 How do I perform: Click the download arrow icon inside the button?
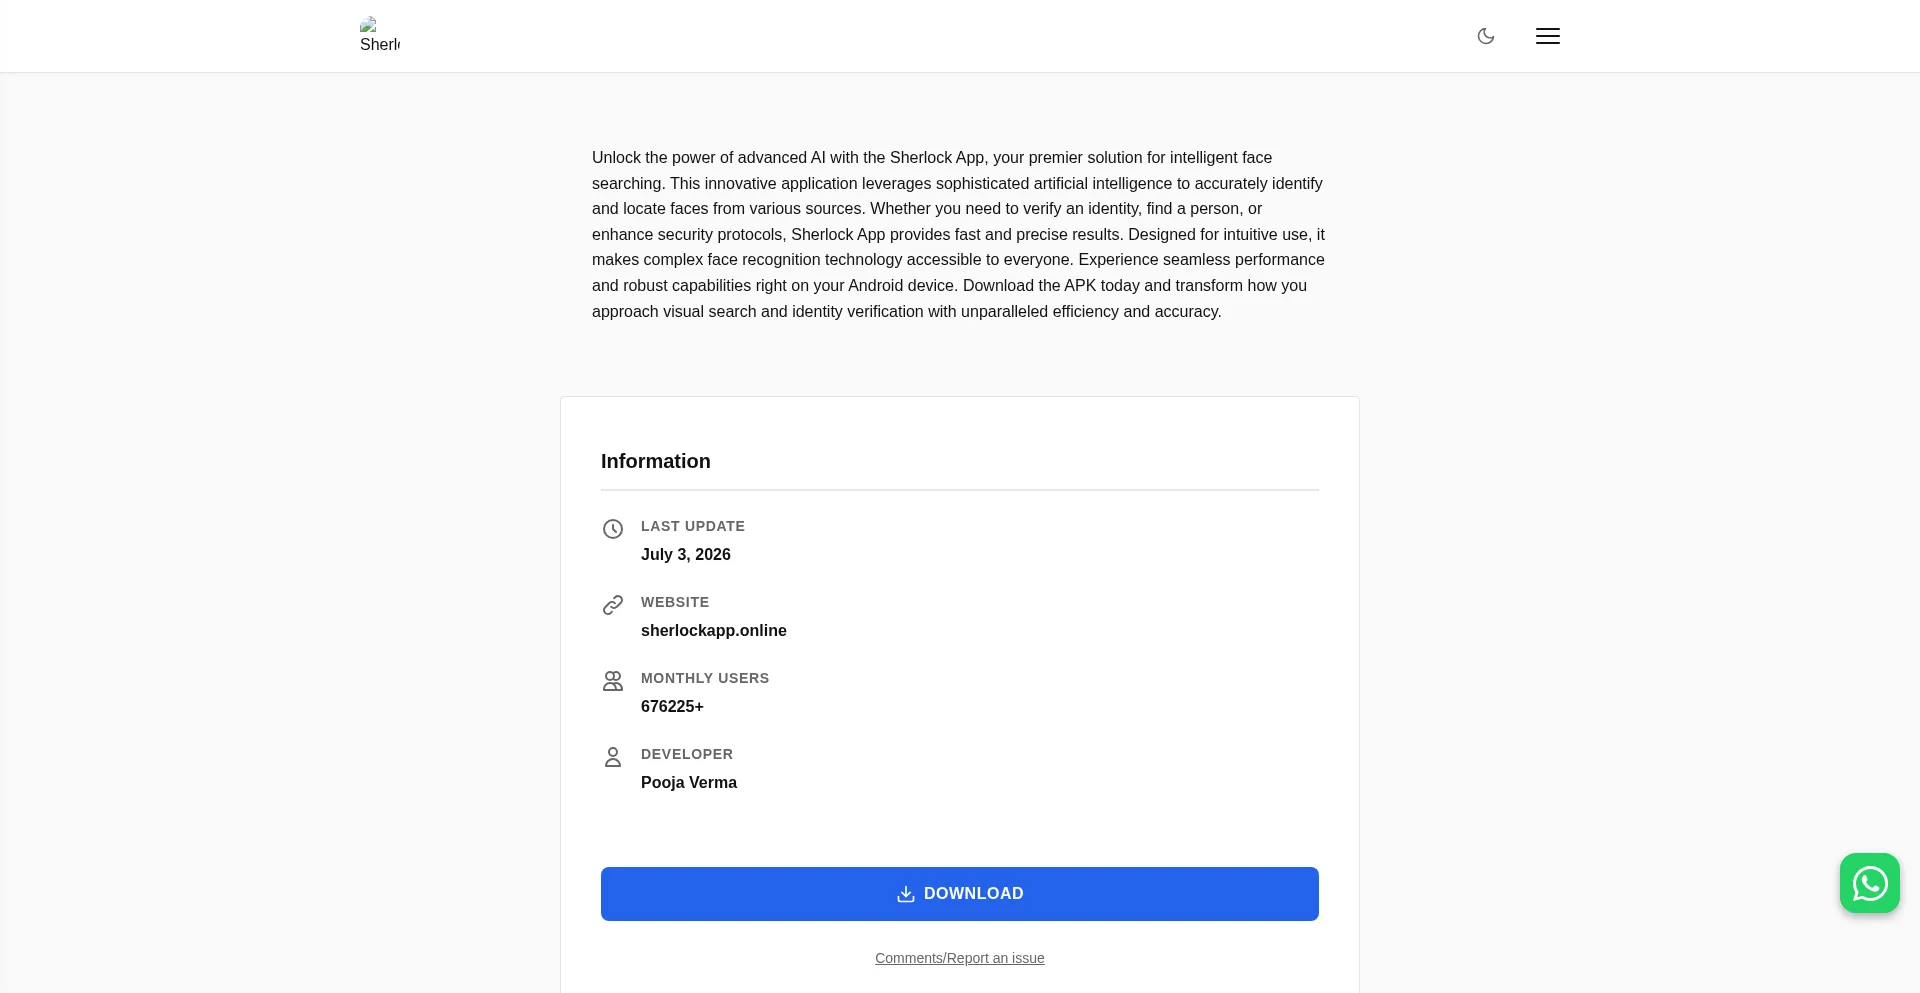pos(906,894)
